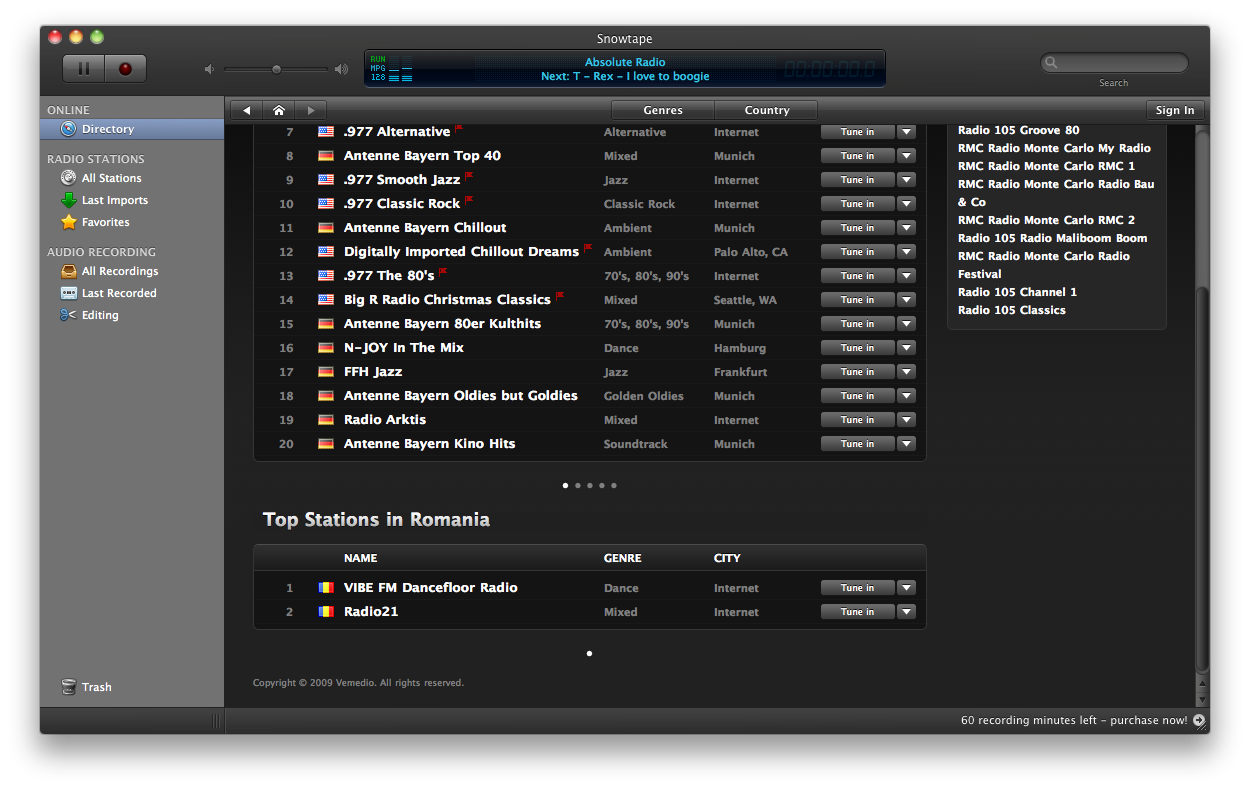Tune in to N-JOY In The Mix

pyautogui.click(x=857, y=348)
